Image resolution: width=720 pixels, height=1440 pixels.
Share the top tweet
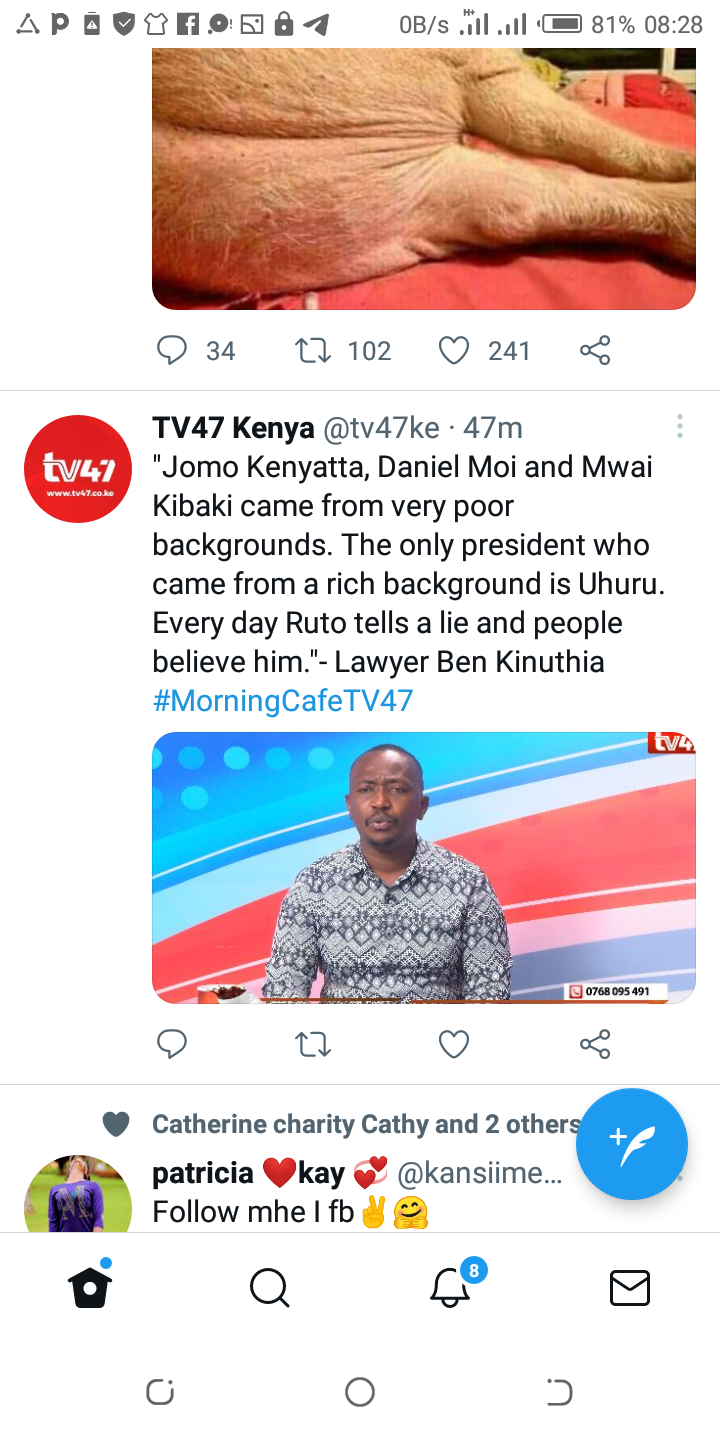click(595, 350)
